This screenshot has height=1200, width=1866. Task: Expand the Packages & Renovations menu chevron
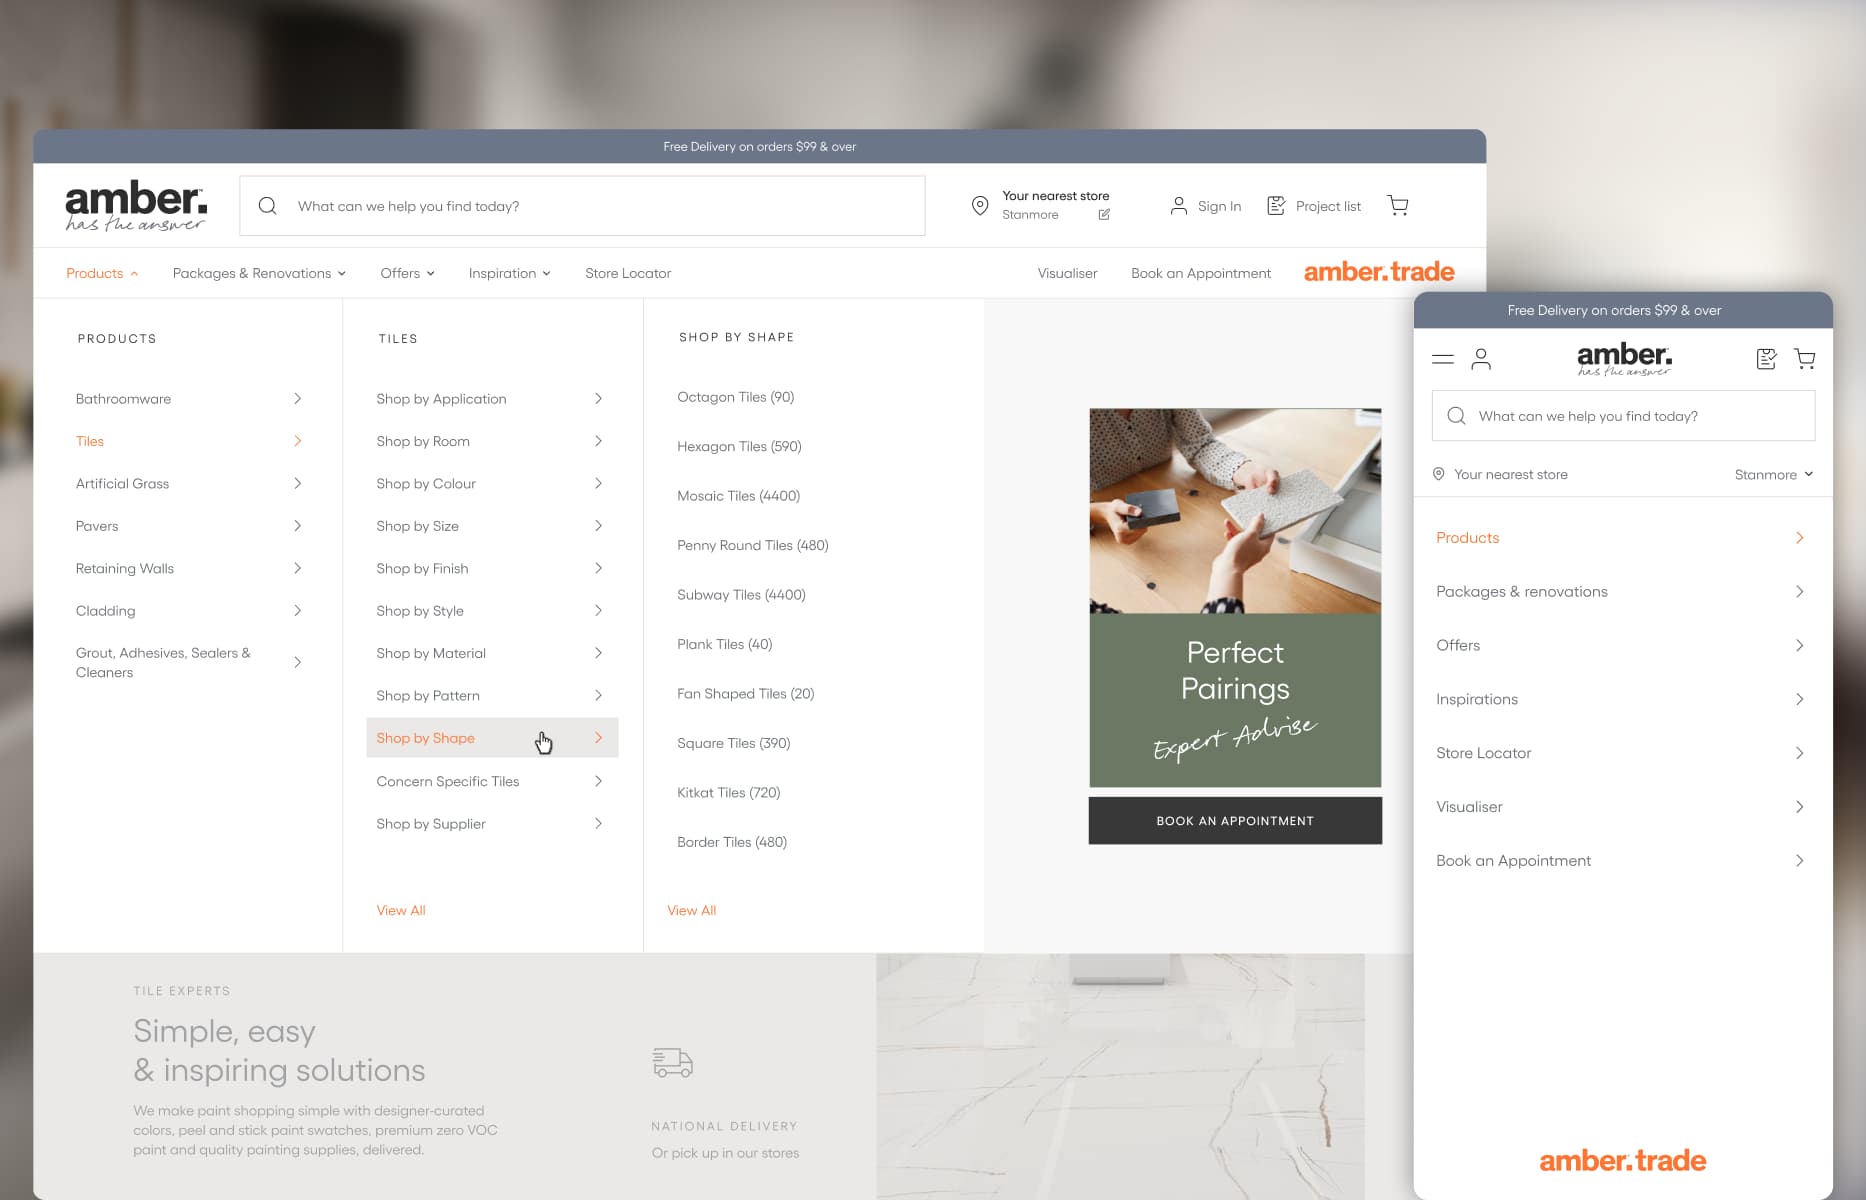343,273
